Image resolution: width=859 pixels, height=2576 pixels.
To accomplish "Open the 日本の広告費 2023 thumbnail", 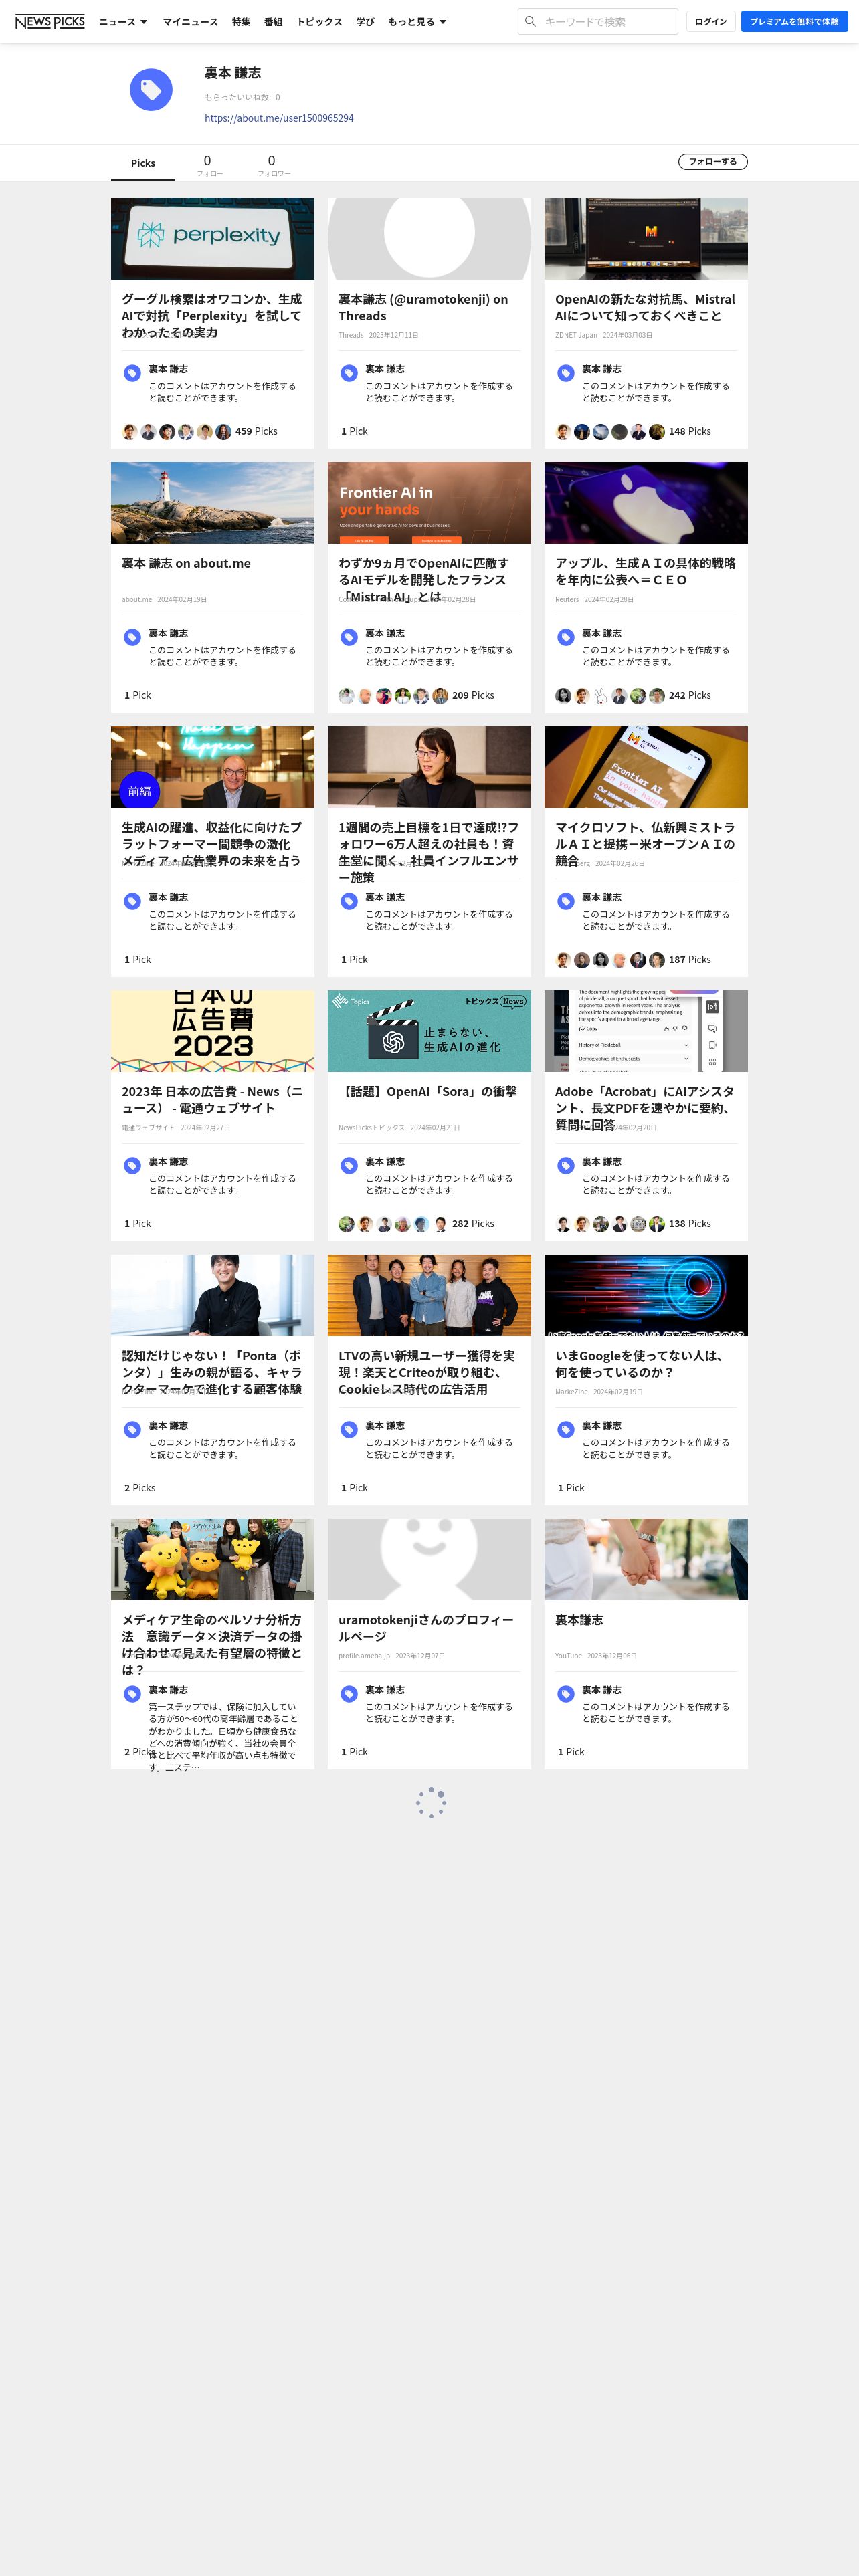I will click(x=213, y=1030).
